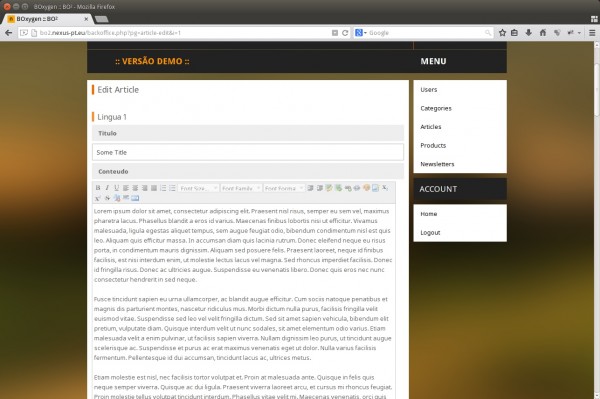Open the HTML source editor
Image resolution: width=600 pixels, height=399 pixels.
pyautogui.click(x=135, y=198)
